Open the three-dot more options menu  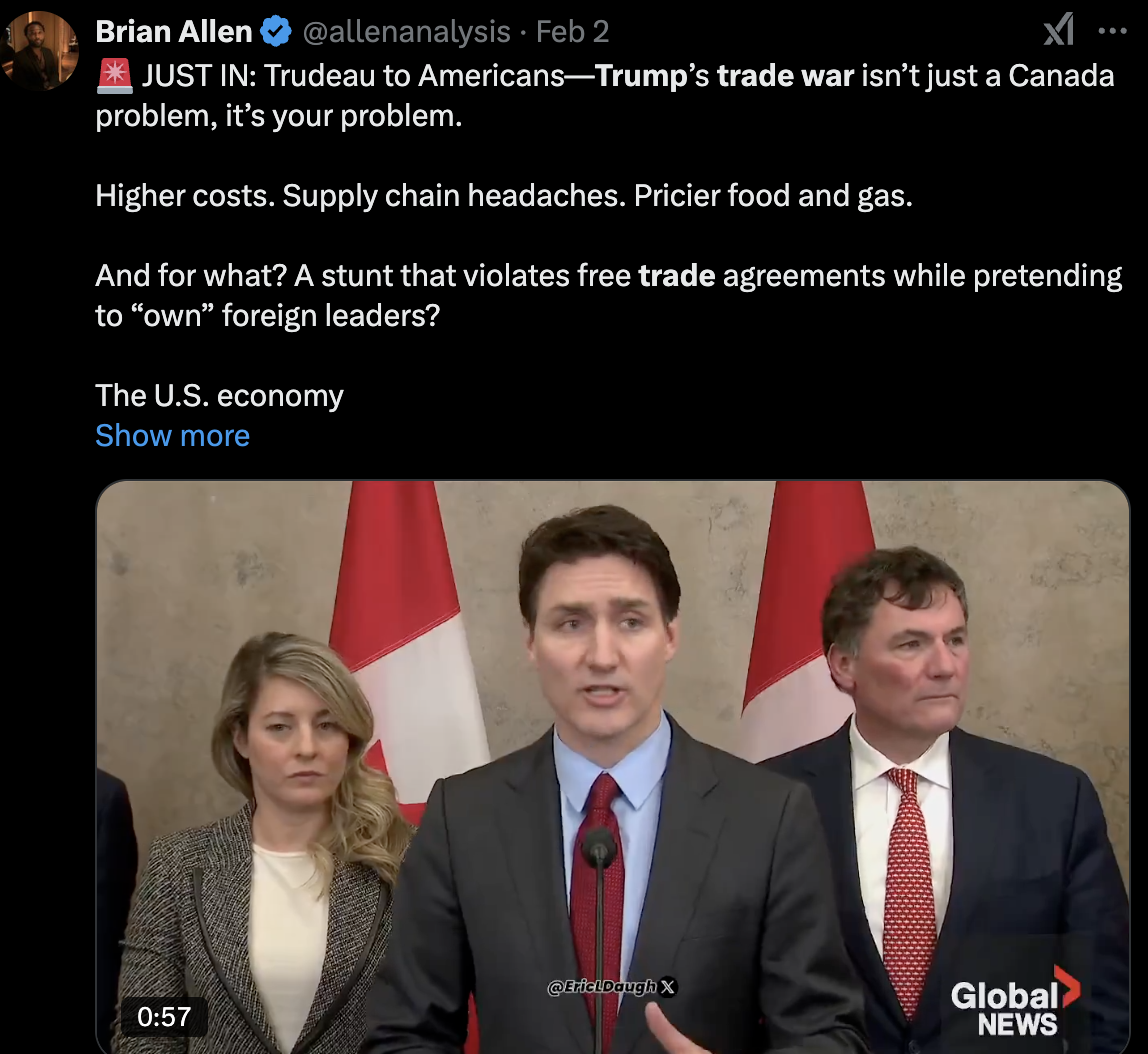pos(1112,31)
